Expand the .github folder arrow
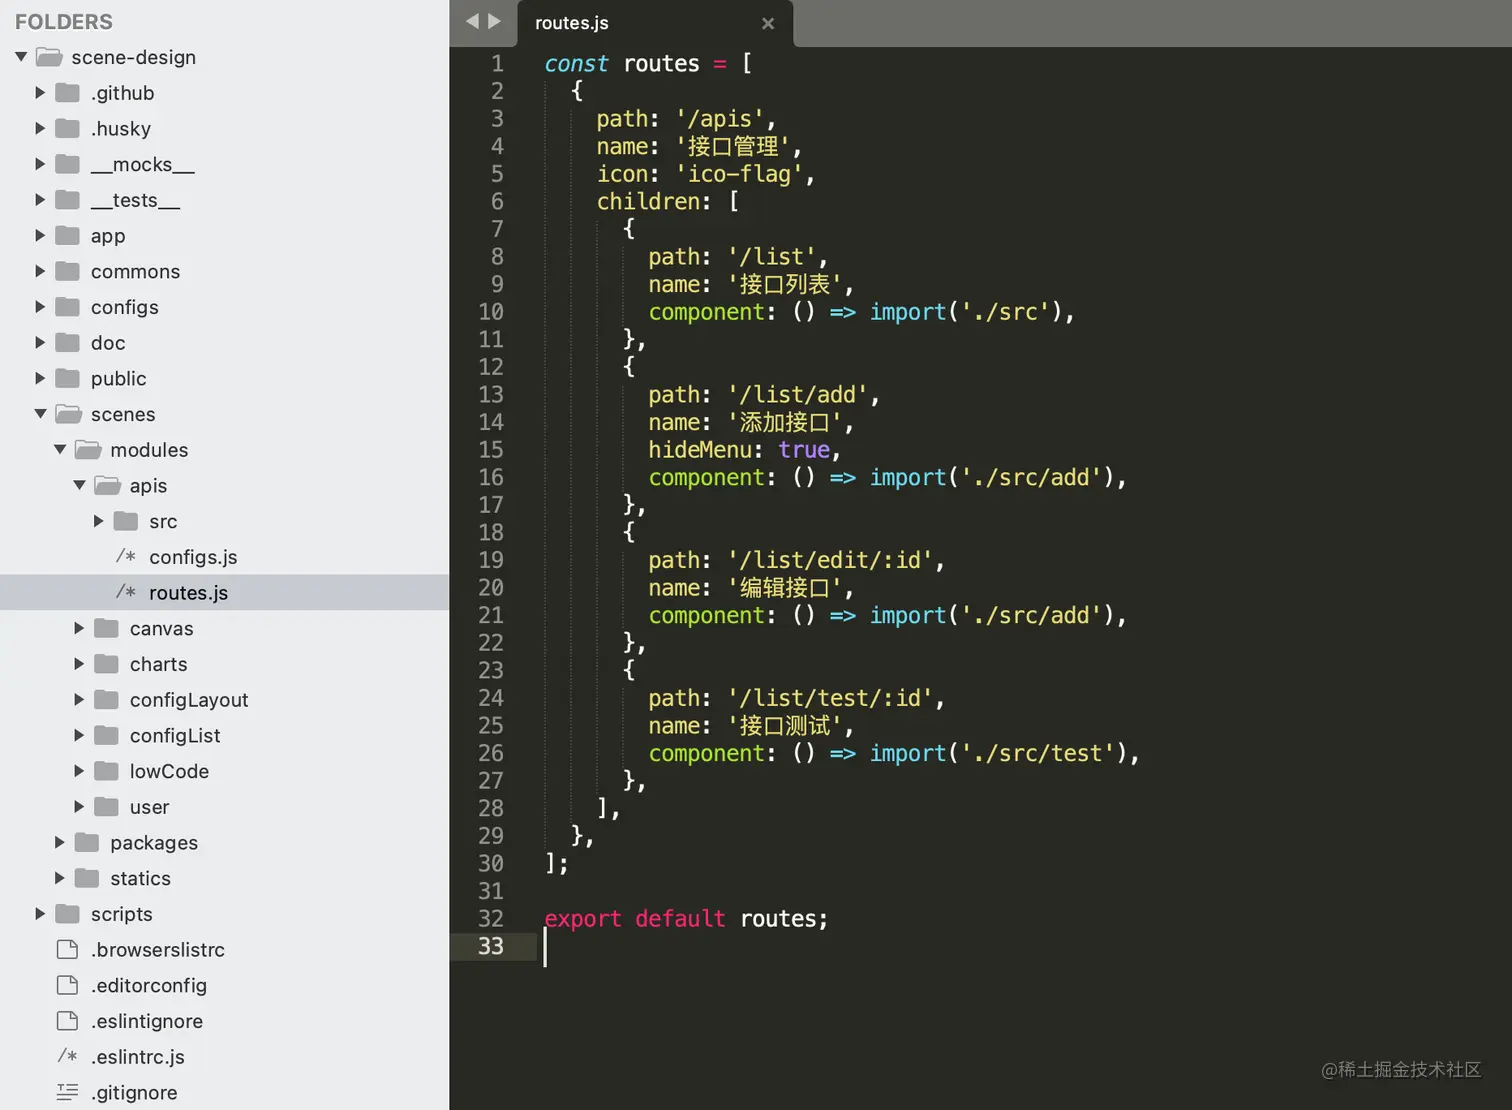Screen dimensions: 1512x1110 click(x=40, y=93)
